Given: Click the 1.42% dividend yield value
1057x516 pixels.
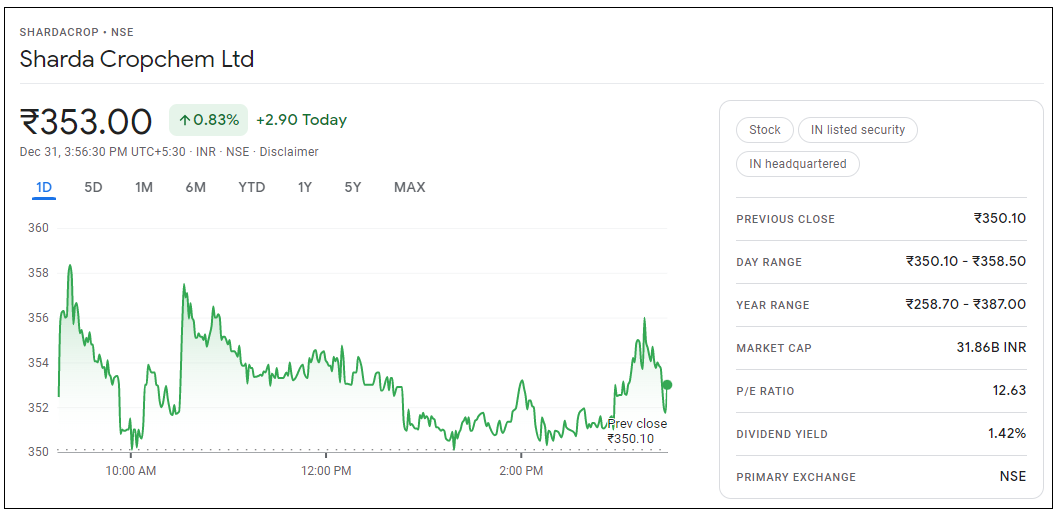Looking at the screenshot, I should (x=1007, y=434).
